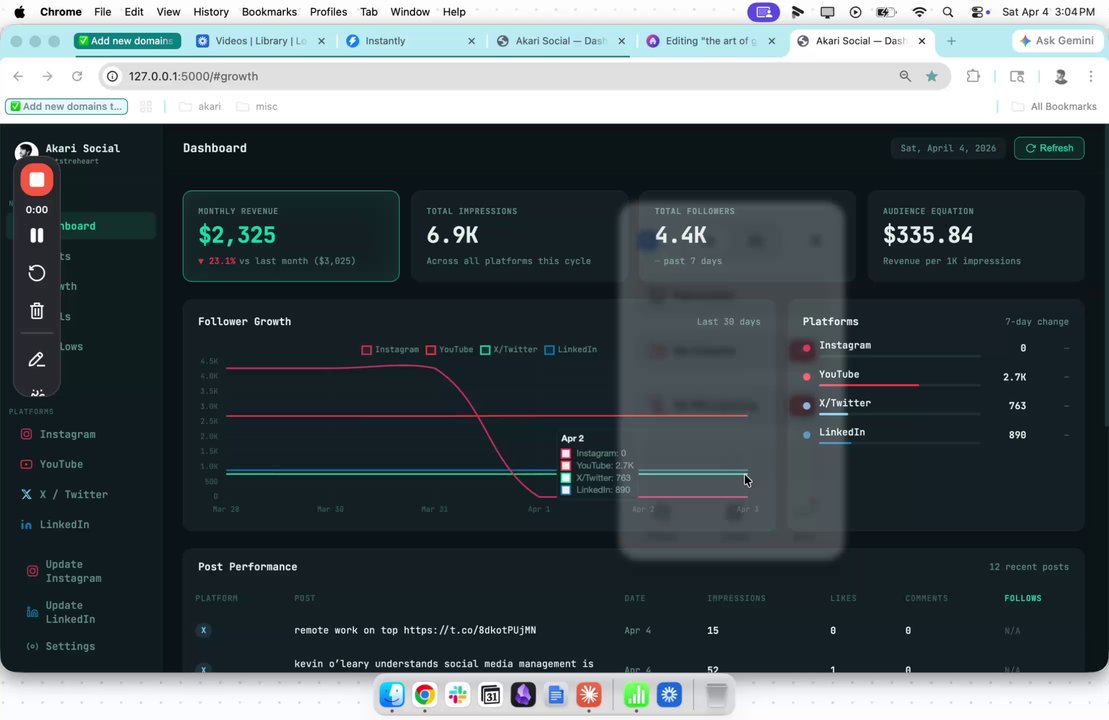
Task: Toggle YouTube series in chart legend
Action: click(x=449, y=349)
